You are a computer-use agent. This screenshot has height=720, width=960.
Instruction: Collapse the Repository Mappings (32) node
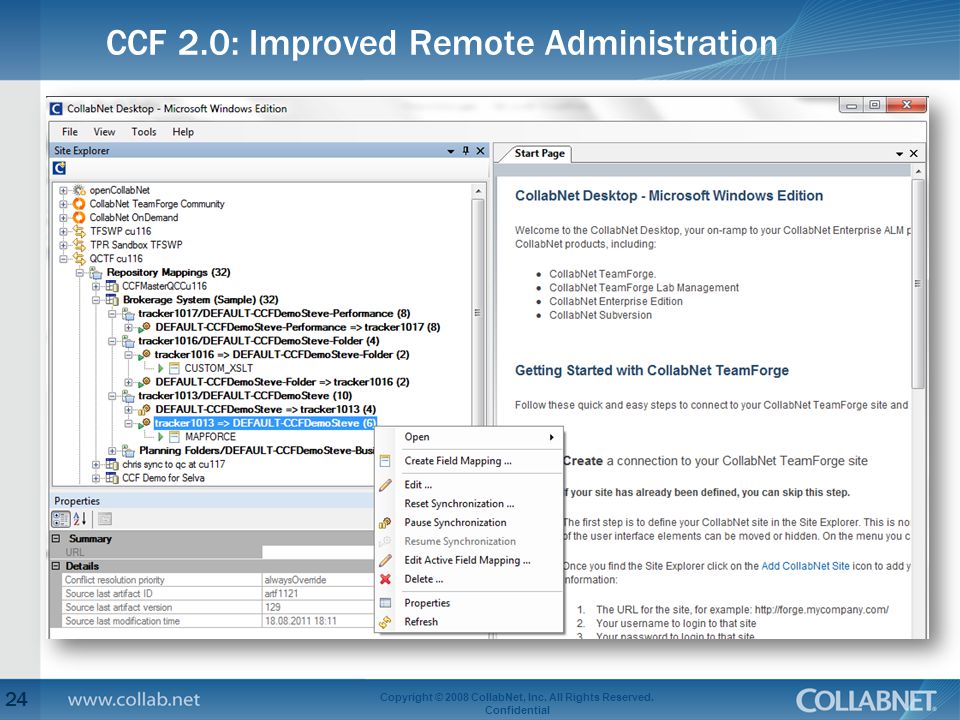(x=80, y=272)
